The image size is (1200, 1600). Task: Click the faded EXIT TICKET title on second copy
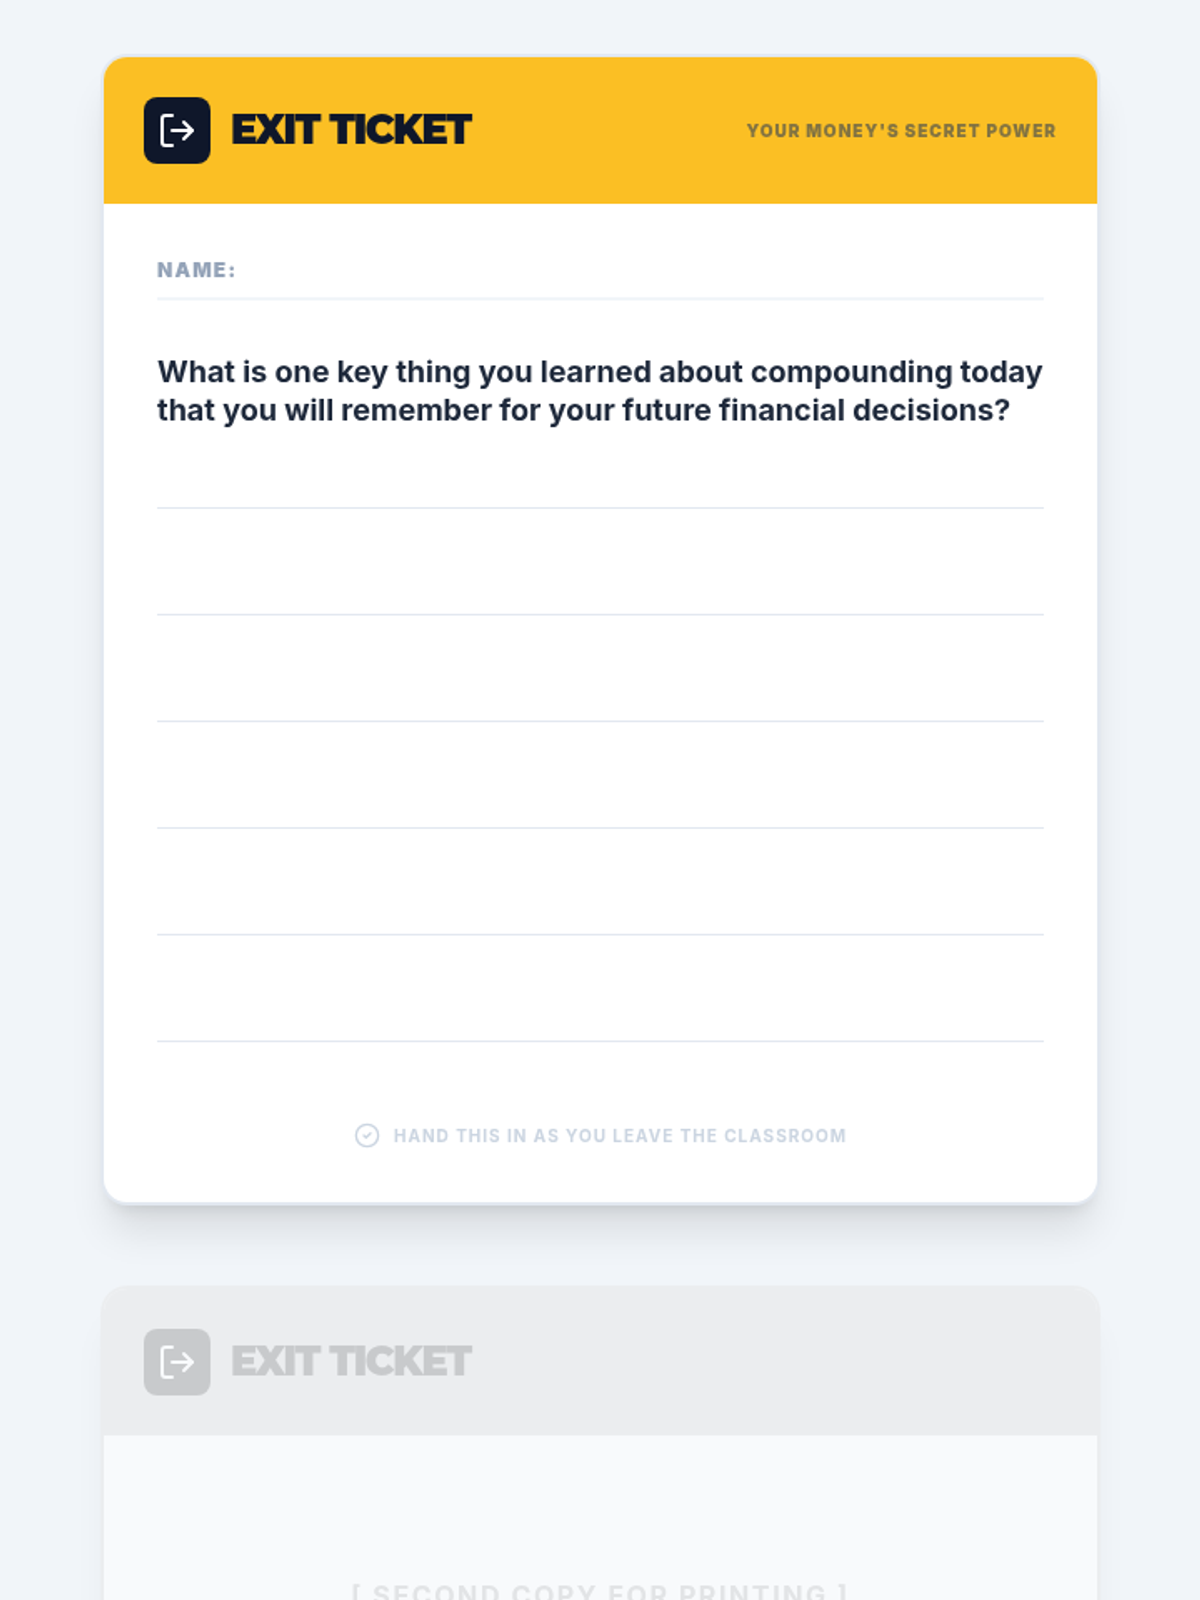click(351, 1362)
